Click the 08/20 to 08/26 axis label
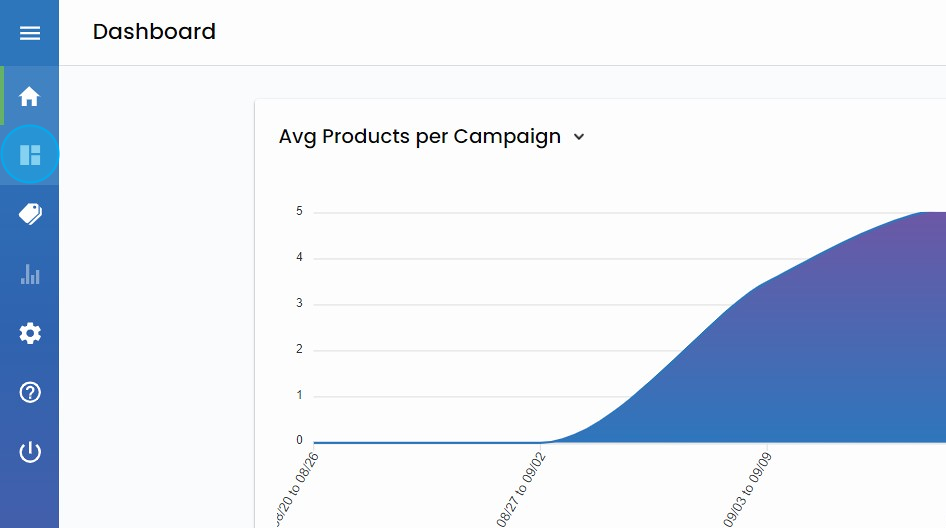 (297, 488)
